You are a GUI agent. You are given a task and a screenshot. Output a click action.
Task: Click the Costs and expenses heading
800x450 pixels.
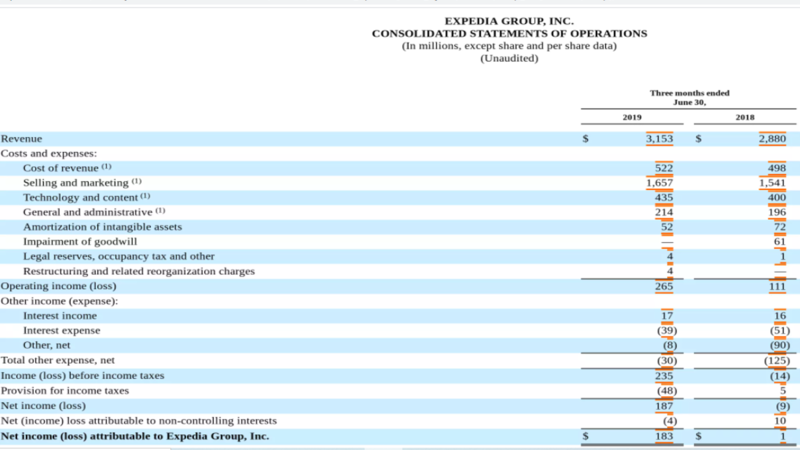coord(48,154)
